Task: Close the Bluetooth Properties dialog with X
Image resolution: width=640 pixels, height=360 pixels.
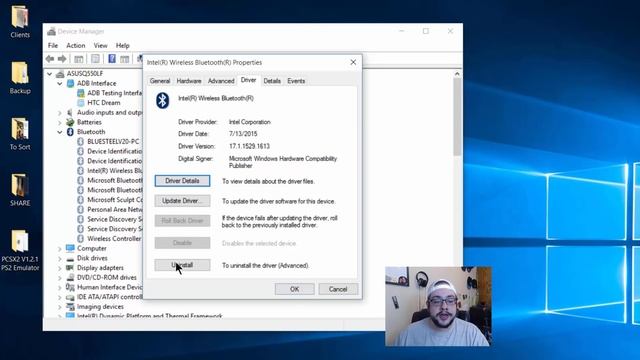Action: (x=353, y=62)
